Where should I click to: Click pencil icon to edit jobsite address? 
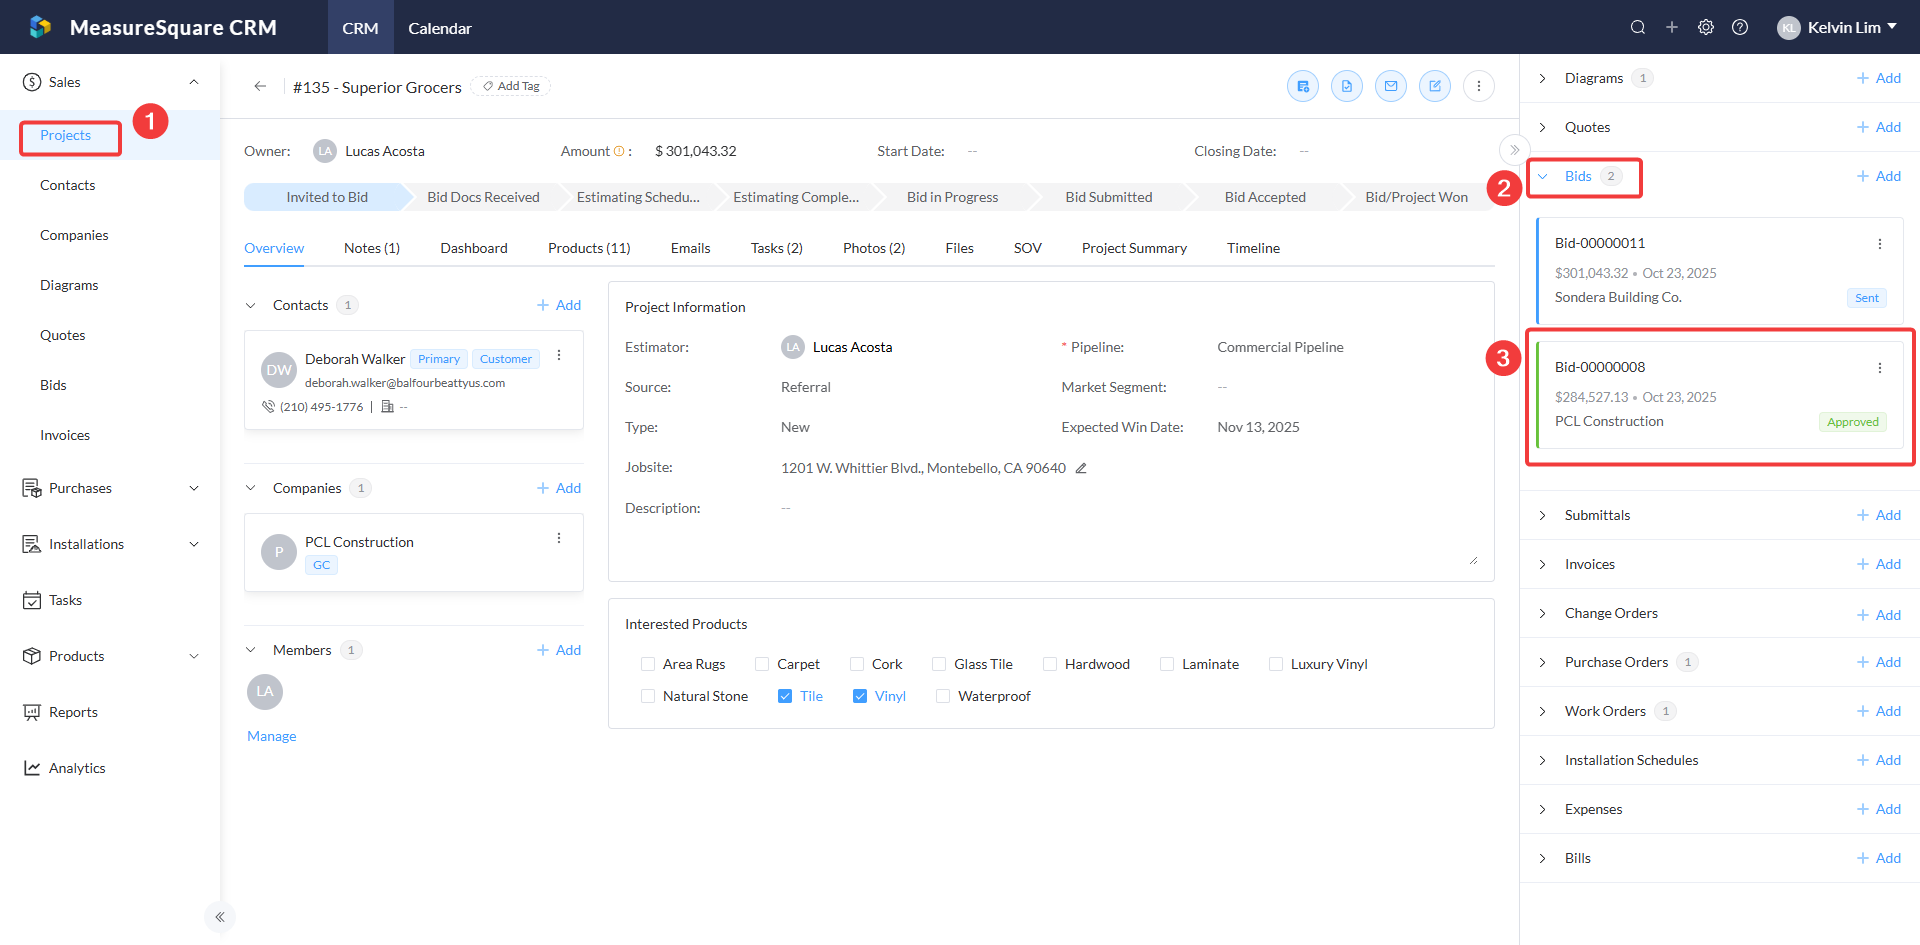click(1081, 468)
